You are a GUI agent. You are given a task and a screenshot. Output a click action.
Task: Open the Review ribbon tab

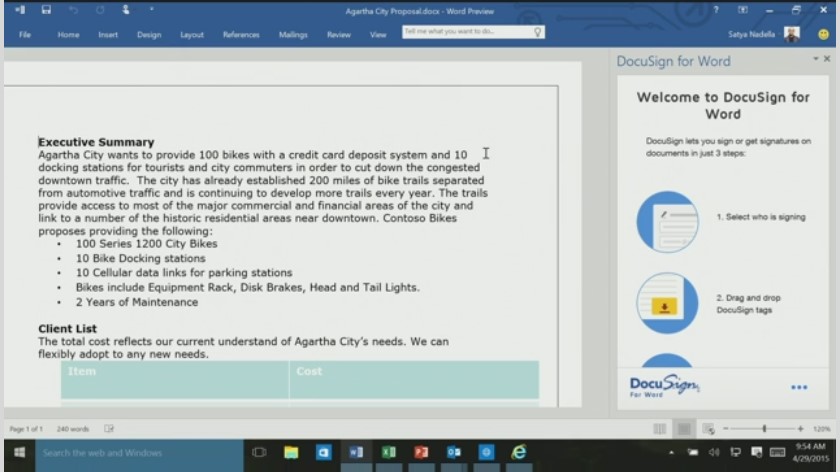click(x=339, y=34)
